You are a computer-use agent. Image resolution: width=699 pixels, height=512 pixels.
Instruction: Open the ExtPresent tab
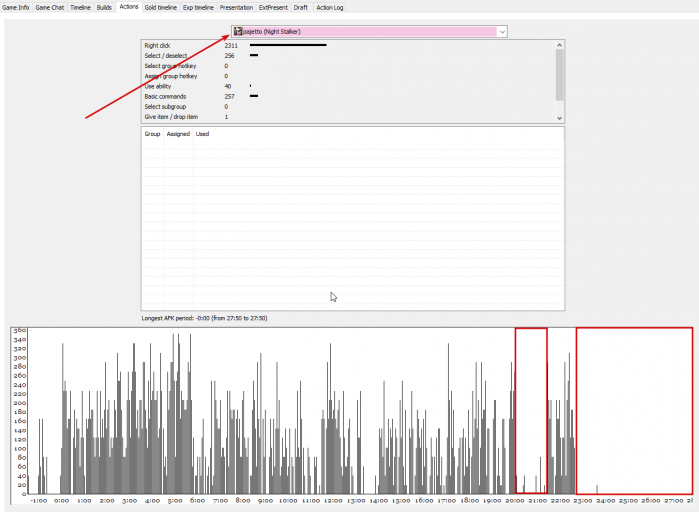[x=273, y=8]
